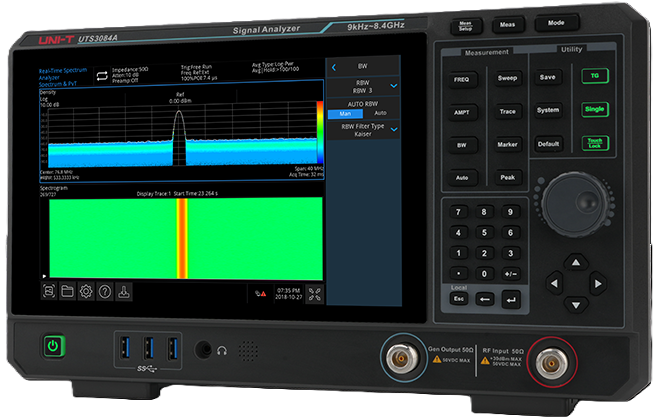Push the left arrow key
The image size is (656, 420).
point(554,284)
